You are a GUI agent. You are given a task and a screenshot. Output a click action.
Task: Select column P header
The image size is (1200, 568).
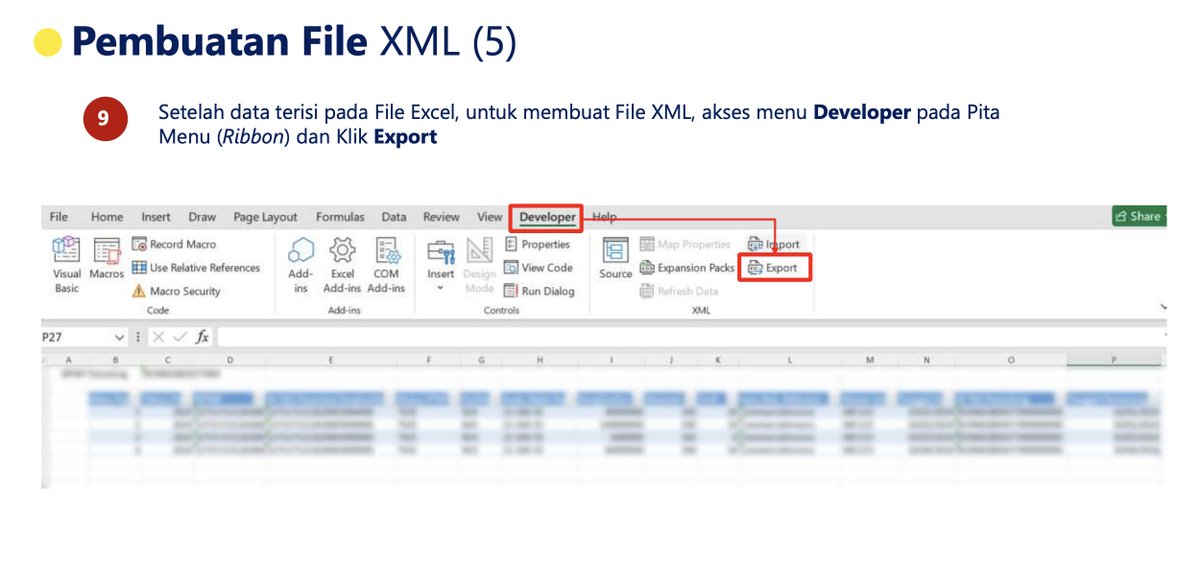[x=1115, y=359]
